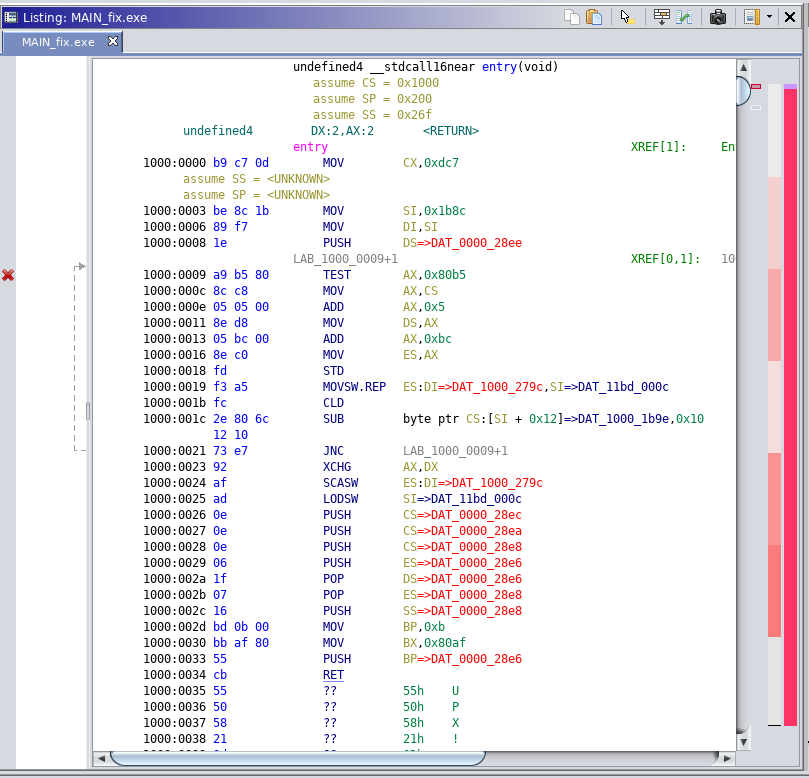This screenshot has height=778, width=809.
Task: Select the MAIN_fix.exe tab
Action: (58, 42)
